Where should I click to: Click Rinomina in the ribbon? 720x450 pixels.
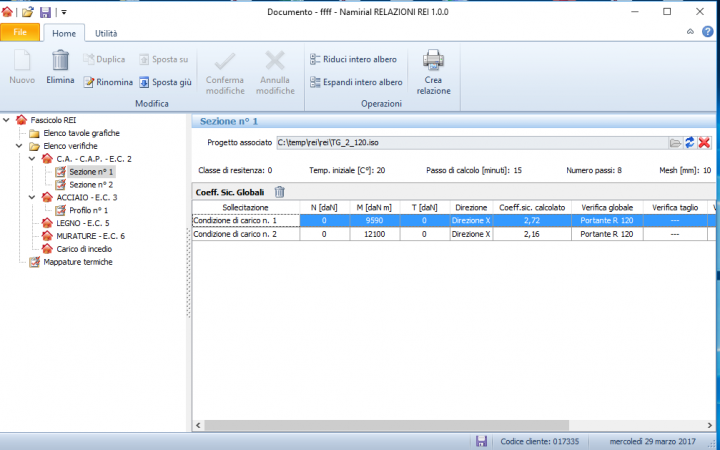click(x=108, y=82)
